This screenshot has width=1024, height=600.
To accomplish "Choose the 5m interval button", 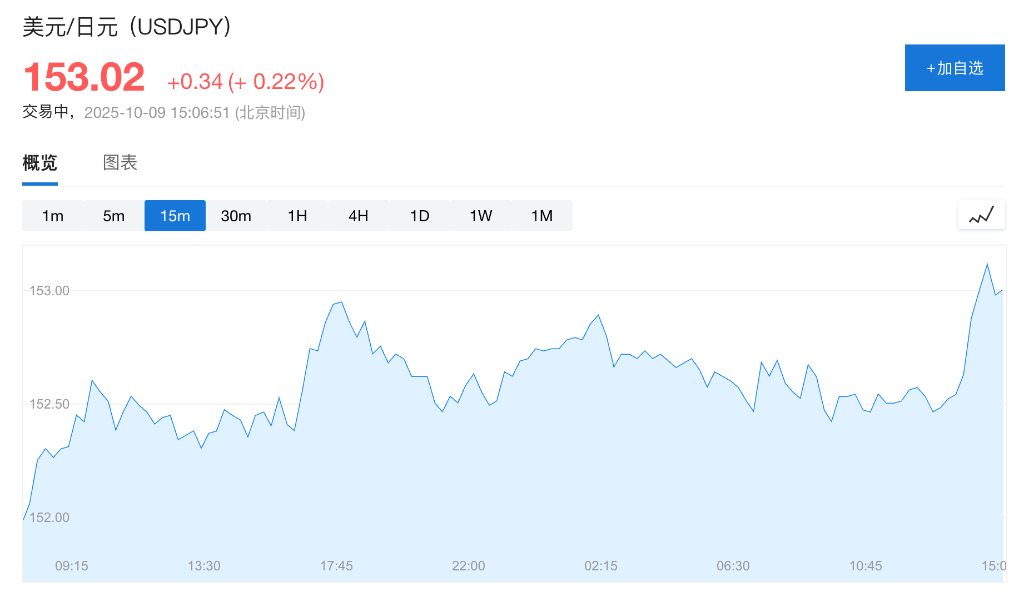I will tap(114, 216).
